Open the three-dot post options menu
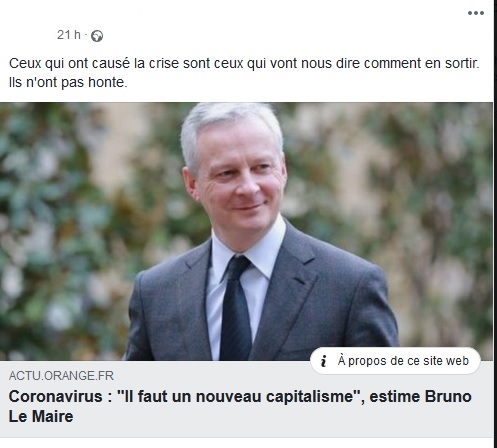The height and width of the screenshot is (448, 497). tap(476, 13)
